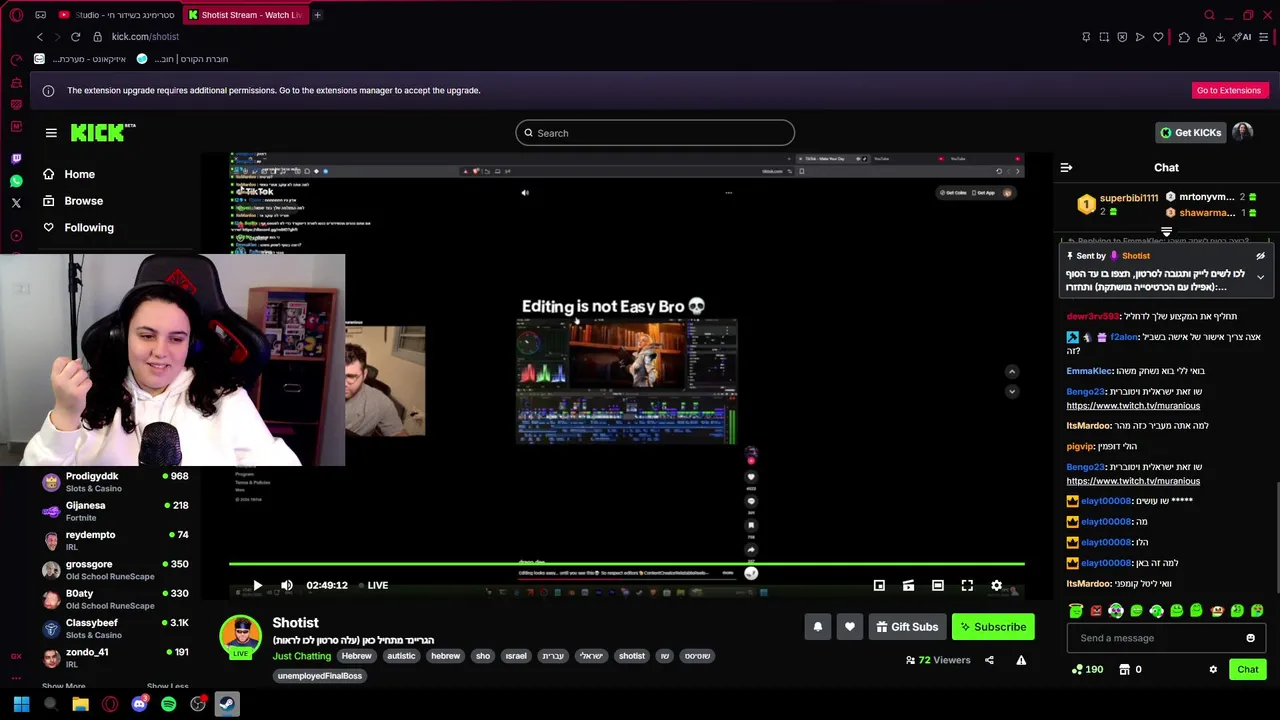Open the emoji picker in chat input
Image resolution: width=1280 pixels, height=720 pixels.
coord(1250,638)
